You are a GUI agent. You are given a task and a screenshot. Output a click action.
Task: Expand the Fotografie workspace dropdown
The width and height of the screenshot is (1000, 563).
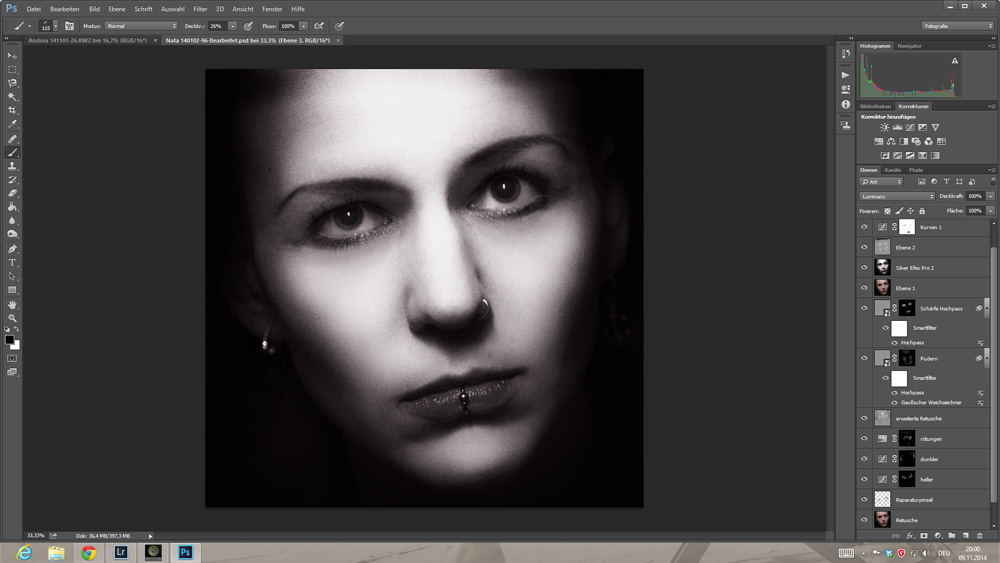pyautogui.click(x=957, y=26)
